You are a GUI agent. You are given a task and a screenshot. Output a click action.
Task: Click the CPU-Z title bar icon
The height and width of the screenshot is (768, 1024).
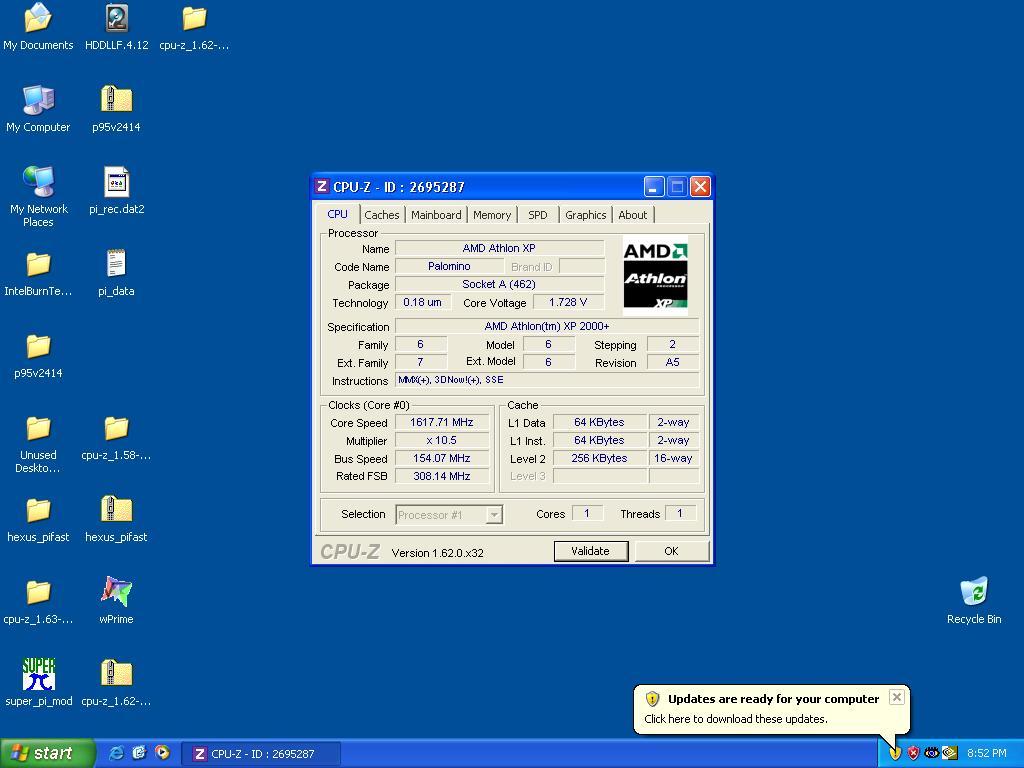tap(321, 186)
